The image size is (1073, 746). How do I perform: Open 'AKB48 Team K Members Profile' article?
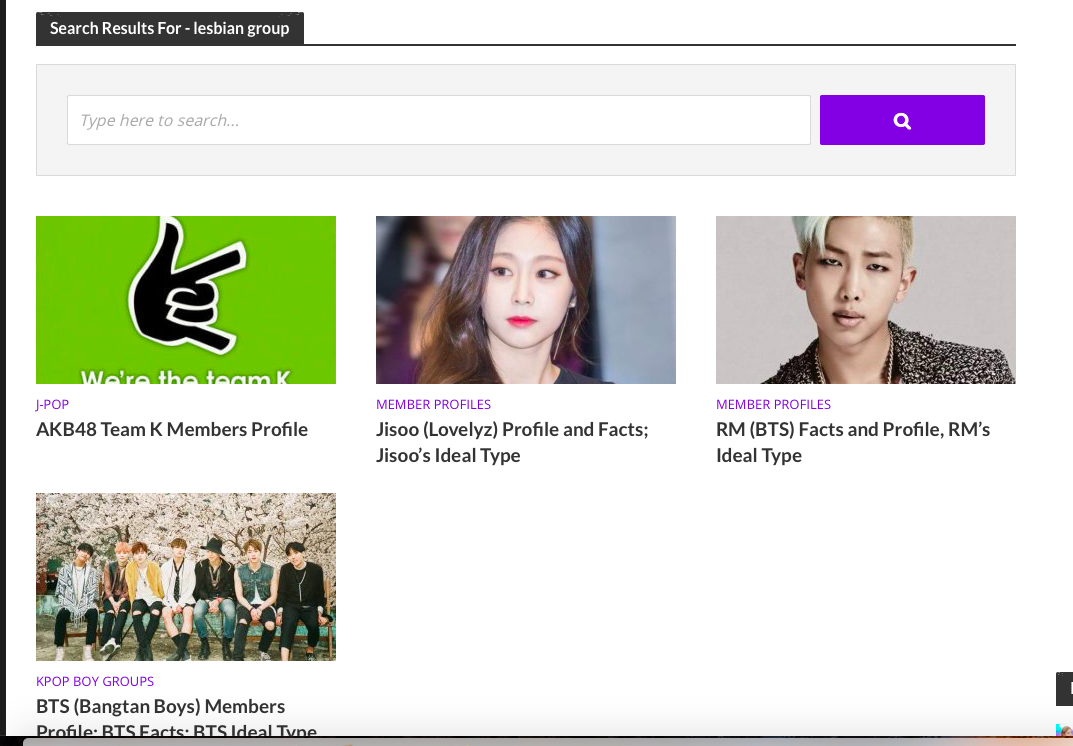pos(172,429)
